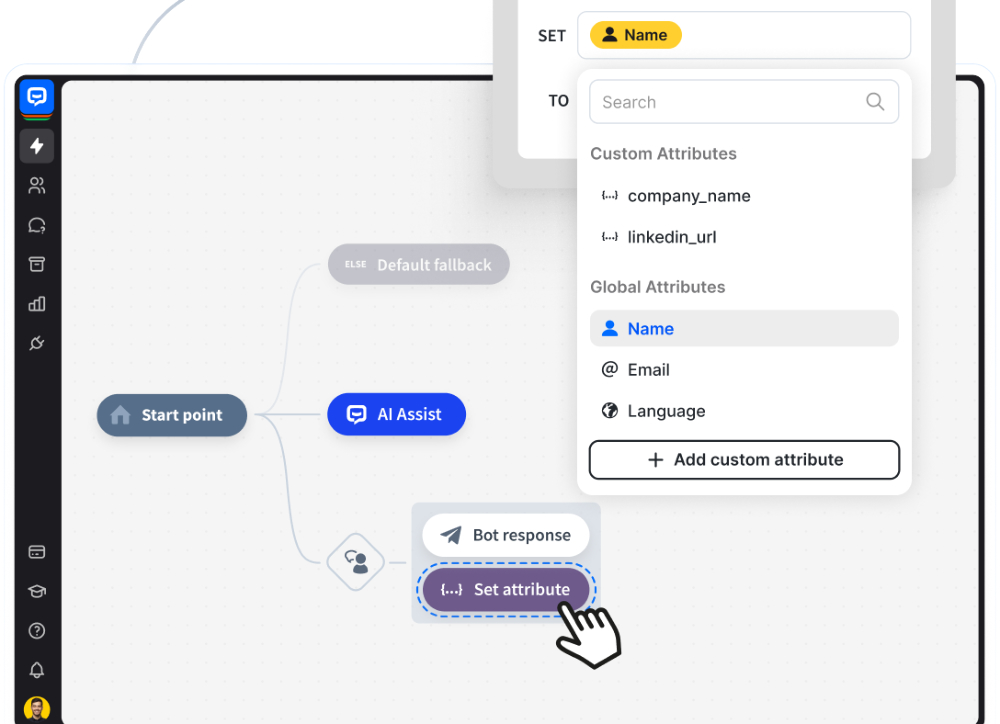This screenshot has height=724, width=1000.
Task: Open the integrations plug icon
Action: (37, 344)
